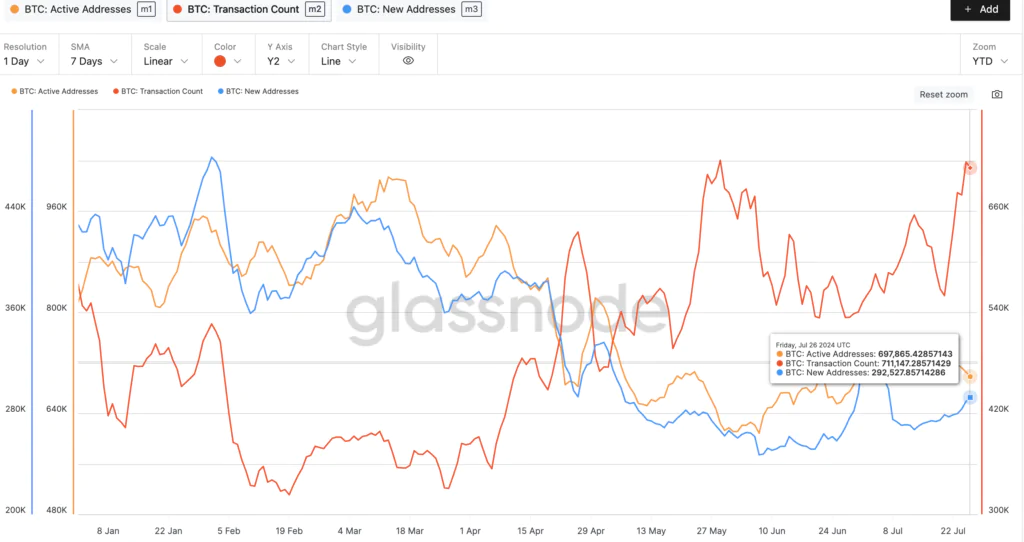Toggle the Visibility eye icon
This screenshot has height=542, width=1024.
(x=408, y=61)
